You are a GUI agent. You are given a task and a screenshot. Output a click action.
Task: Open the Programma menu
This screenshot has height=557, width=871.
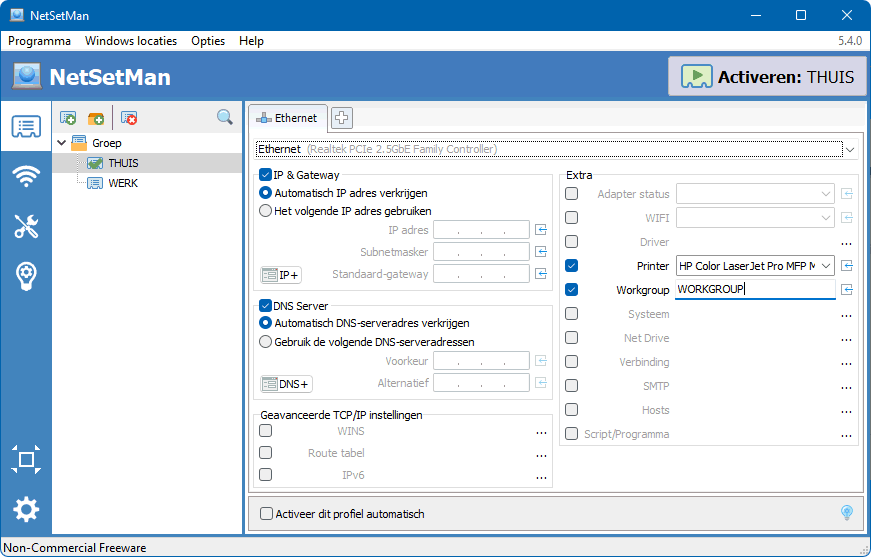point(39,41)
